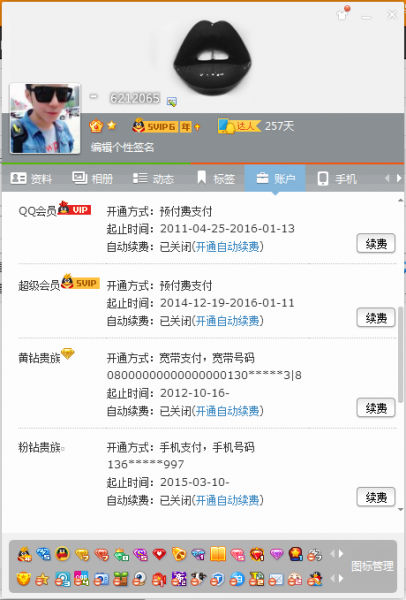406x600 pixels.
Task: Open the 资料 profile tab
Action: pos(31,178)
